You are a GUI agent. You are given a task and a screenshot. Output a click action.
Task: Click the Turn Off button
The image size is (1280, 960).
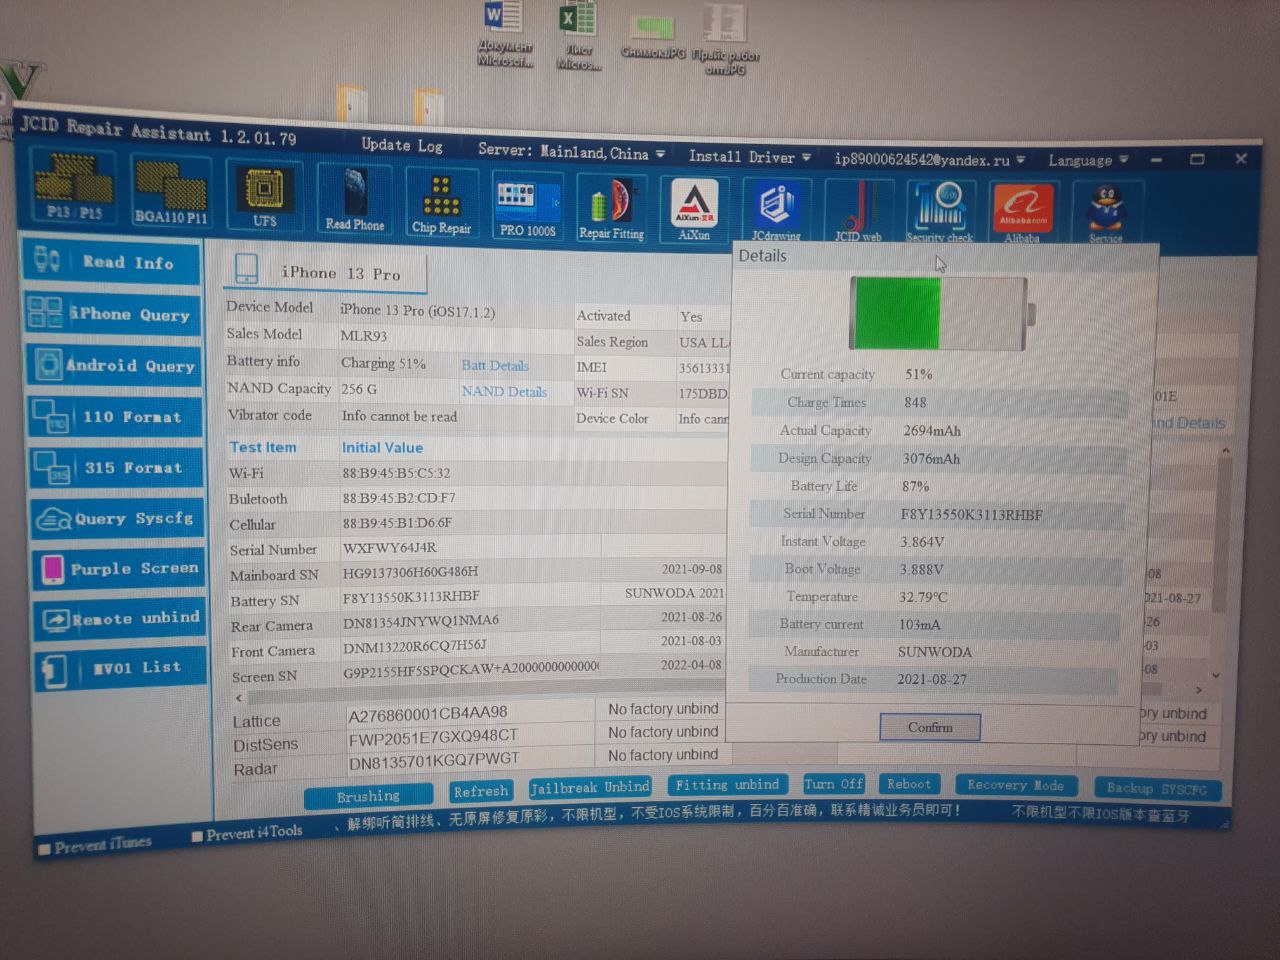pos(833,784)
